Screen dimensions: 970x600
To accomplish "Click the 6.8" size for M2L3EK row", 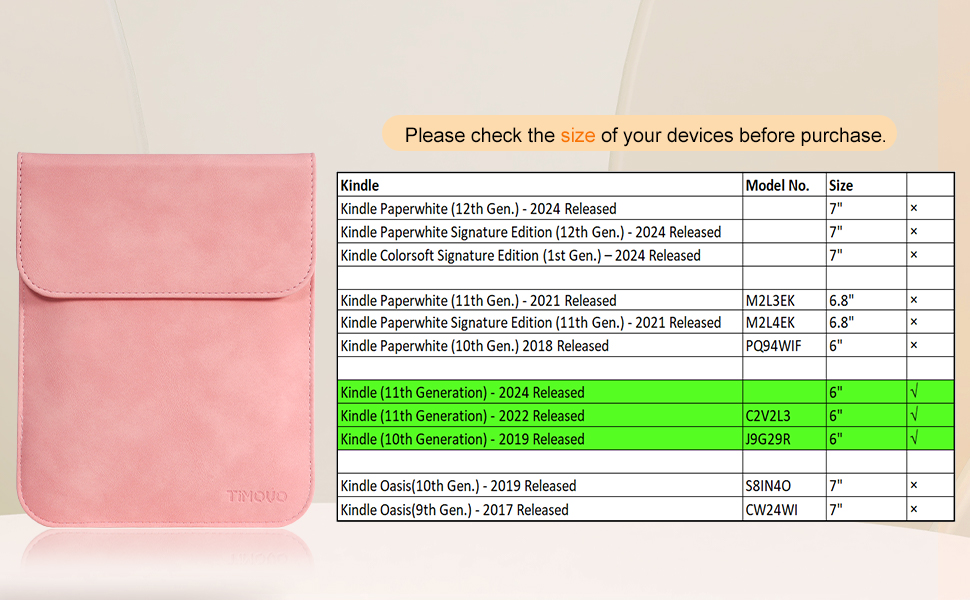I will tap(841, 301).
